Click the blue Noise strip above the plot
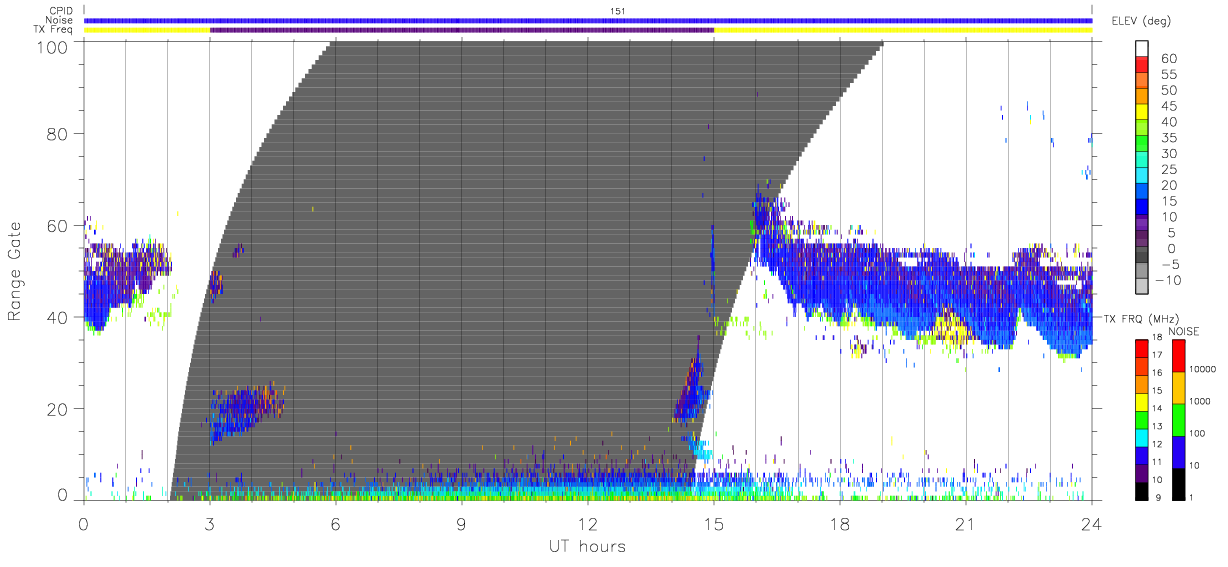This screenshot has width=1228, height=567. [x=587, y=20]
